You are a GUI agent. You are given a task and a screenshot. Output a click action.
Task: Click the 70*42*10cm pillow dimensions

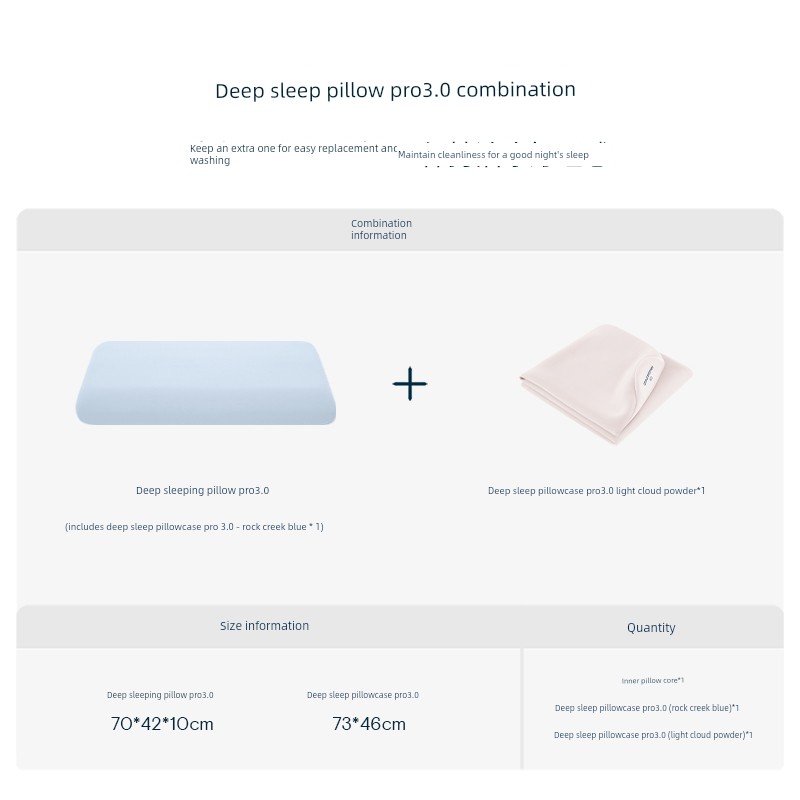162,724
